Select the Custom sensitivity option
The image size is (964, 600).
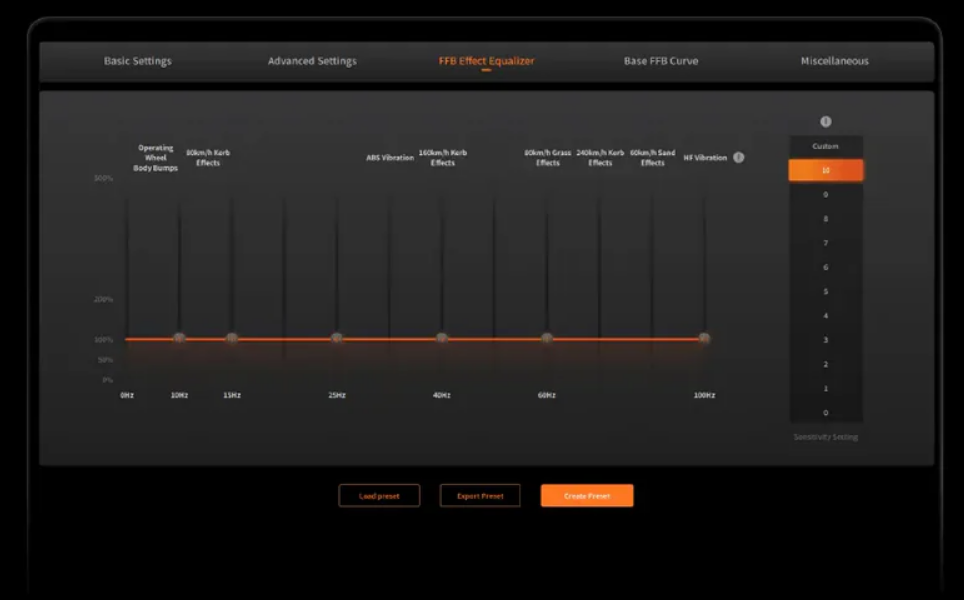[x=826, y=147]
